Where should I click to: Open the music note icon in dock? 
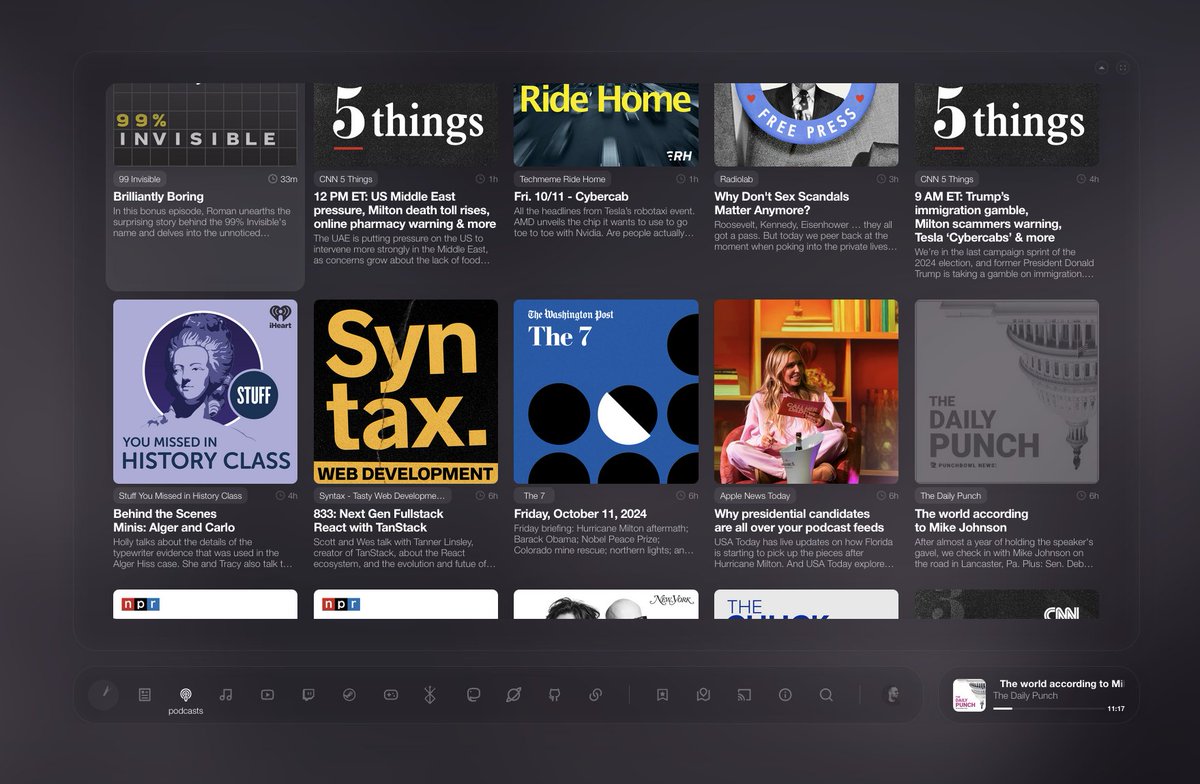[x=226, y=694]
